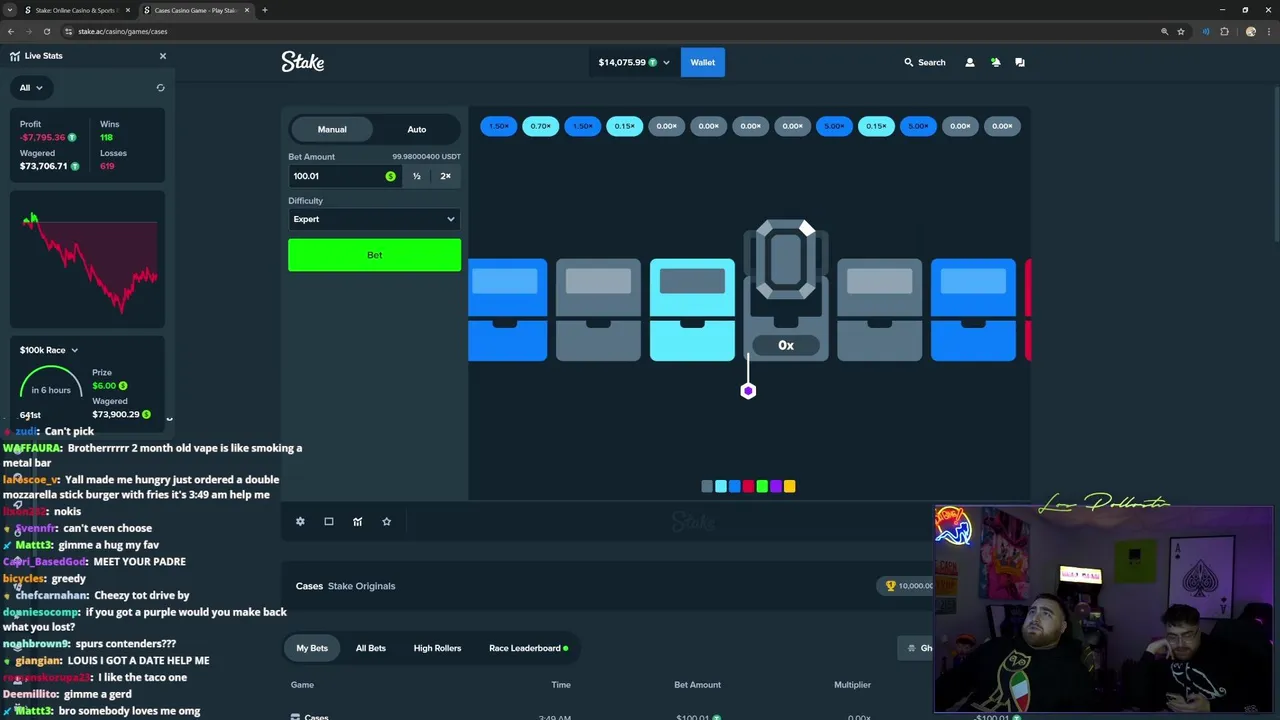Image resolution: width=1280 pixels, height=720 pixels.
Task: Select the red color swatch
Action: click(x=748, y=486)
